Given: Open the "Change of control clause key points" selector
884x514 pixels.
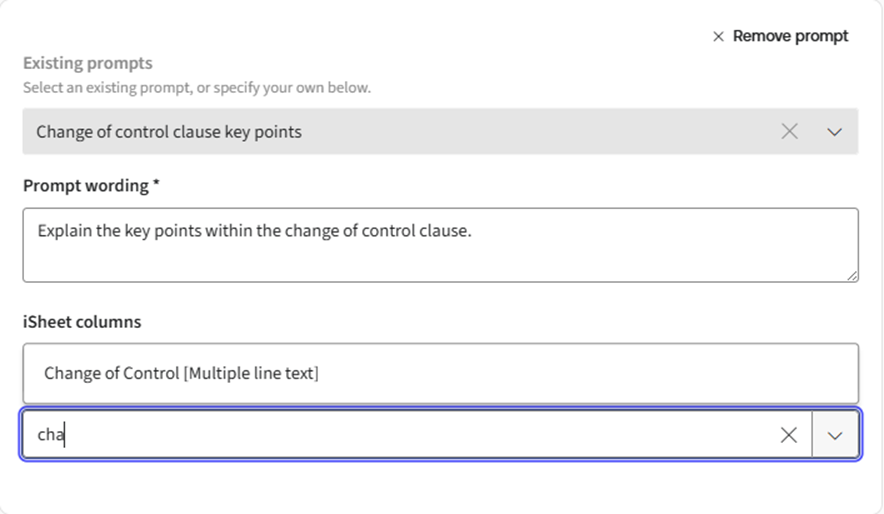Looking at the screenshot, I should coord(400,131).
